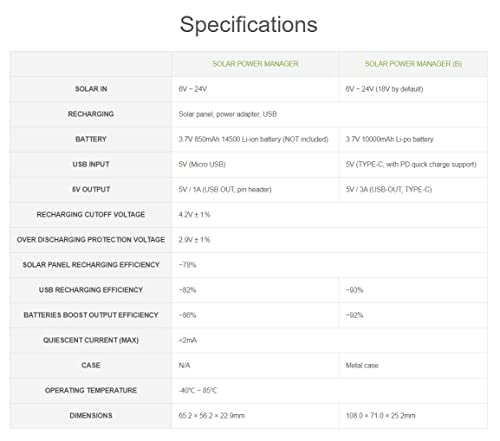Click OVER DISCHARGING PROTECTION VOLTAGE label
500x441 pixels.
click(91, 240)
